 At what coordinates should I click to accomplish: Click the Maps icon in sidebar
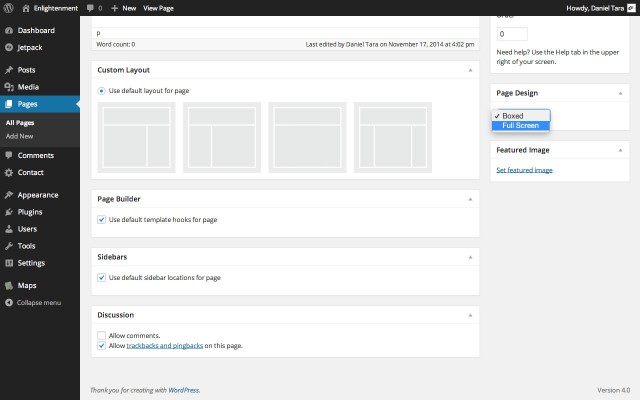[9, 285]
